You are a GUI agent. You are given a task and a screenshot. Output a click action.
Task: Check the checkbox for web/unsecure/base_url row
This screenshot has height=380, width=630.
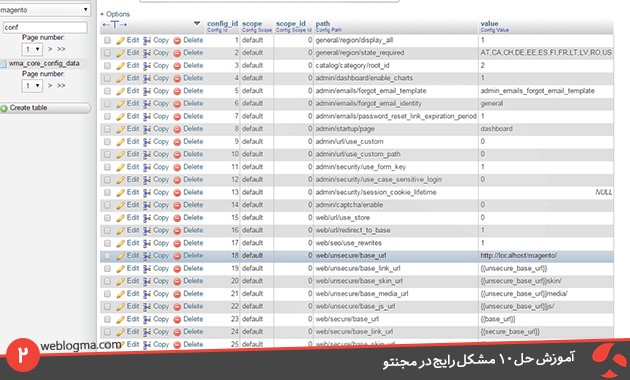click(107, 256)
